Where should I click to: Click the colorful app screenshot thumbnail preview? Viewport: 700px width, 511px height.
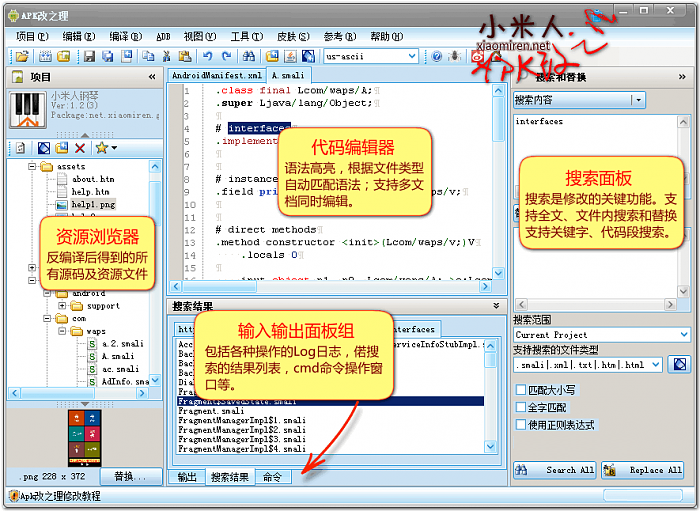pos(84,438)
